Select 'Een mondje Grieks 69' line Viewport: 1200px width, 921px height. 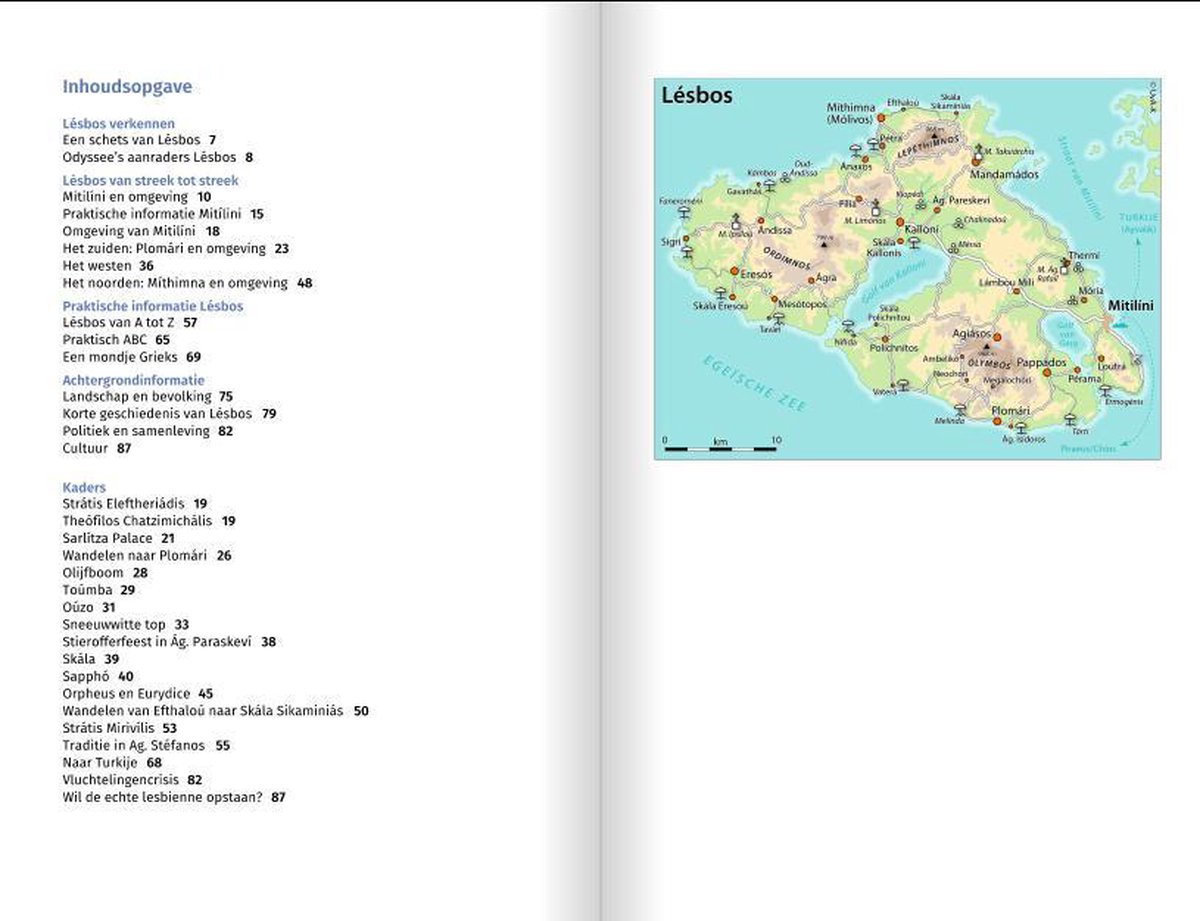click(x=132, y=357)
